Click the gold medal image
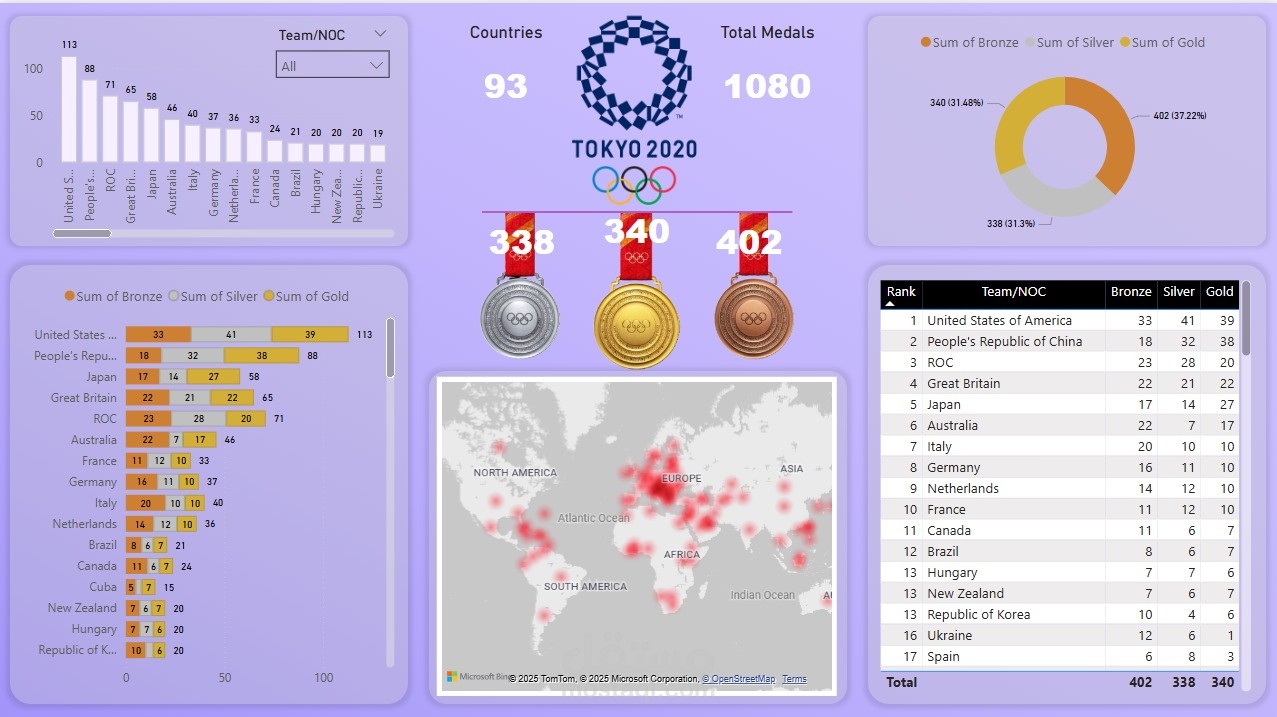The height and width of the screenshot is (717, 1277). click(636, 324)
